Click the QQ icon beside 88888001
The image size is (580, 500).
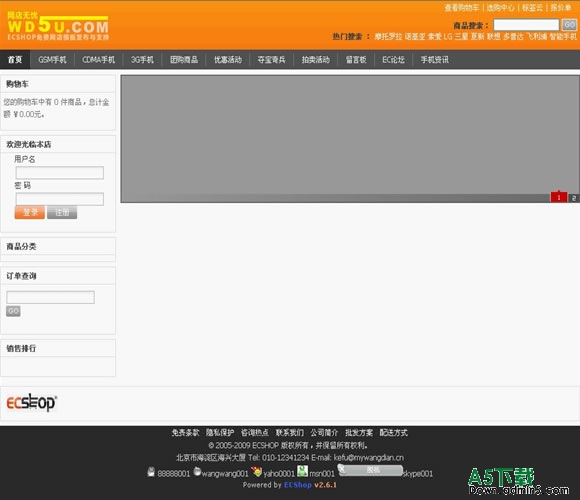point(151,472)
